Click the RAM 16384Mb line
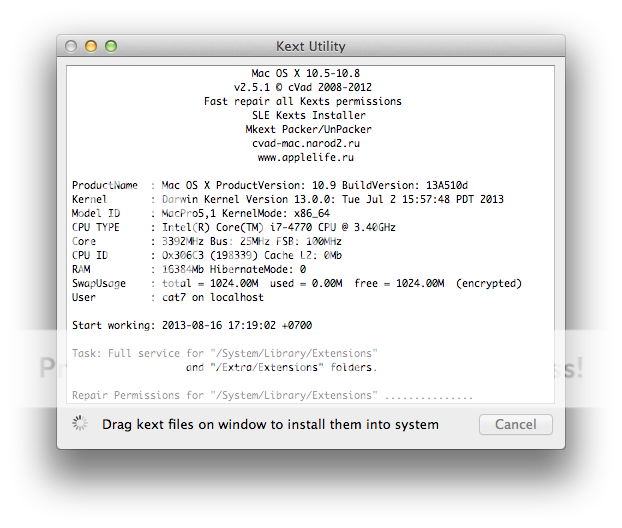 189,270
